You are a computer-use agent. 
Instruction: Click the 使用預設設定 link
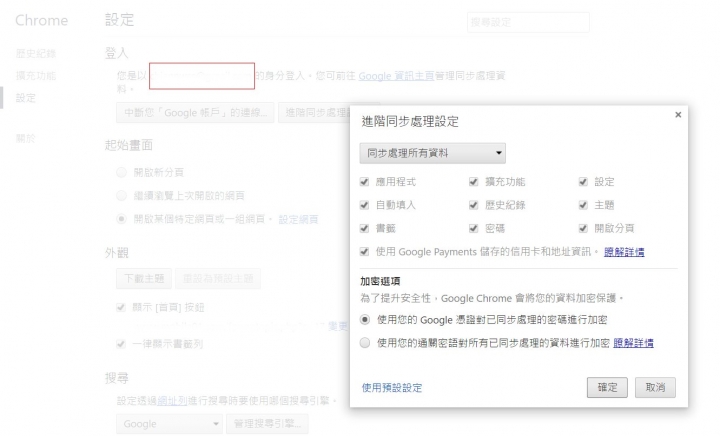click(392, 388)
